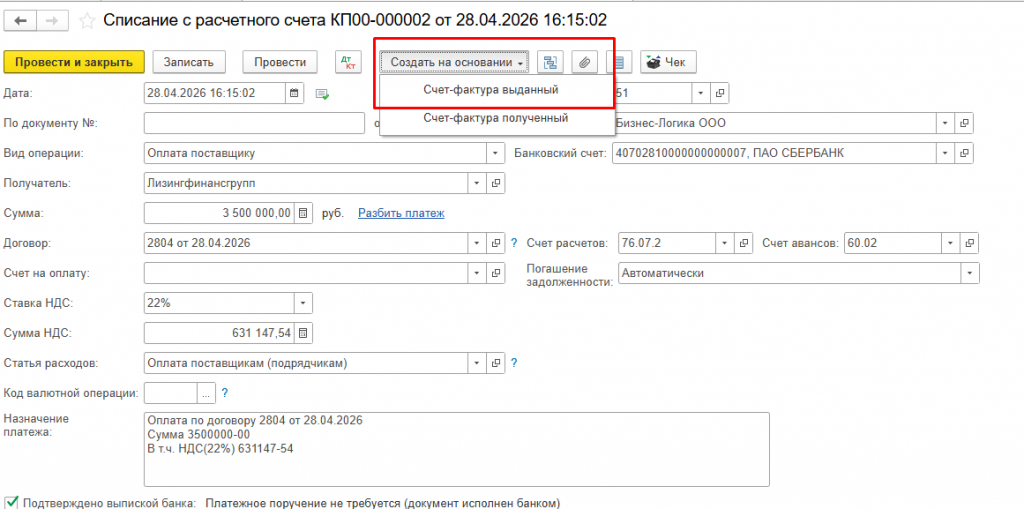Viewport: 1024px width, 509px height.
Task: Open the Ставка НДС 22% dropdown
Action: [x=303, y=303]
